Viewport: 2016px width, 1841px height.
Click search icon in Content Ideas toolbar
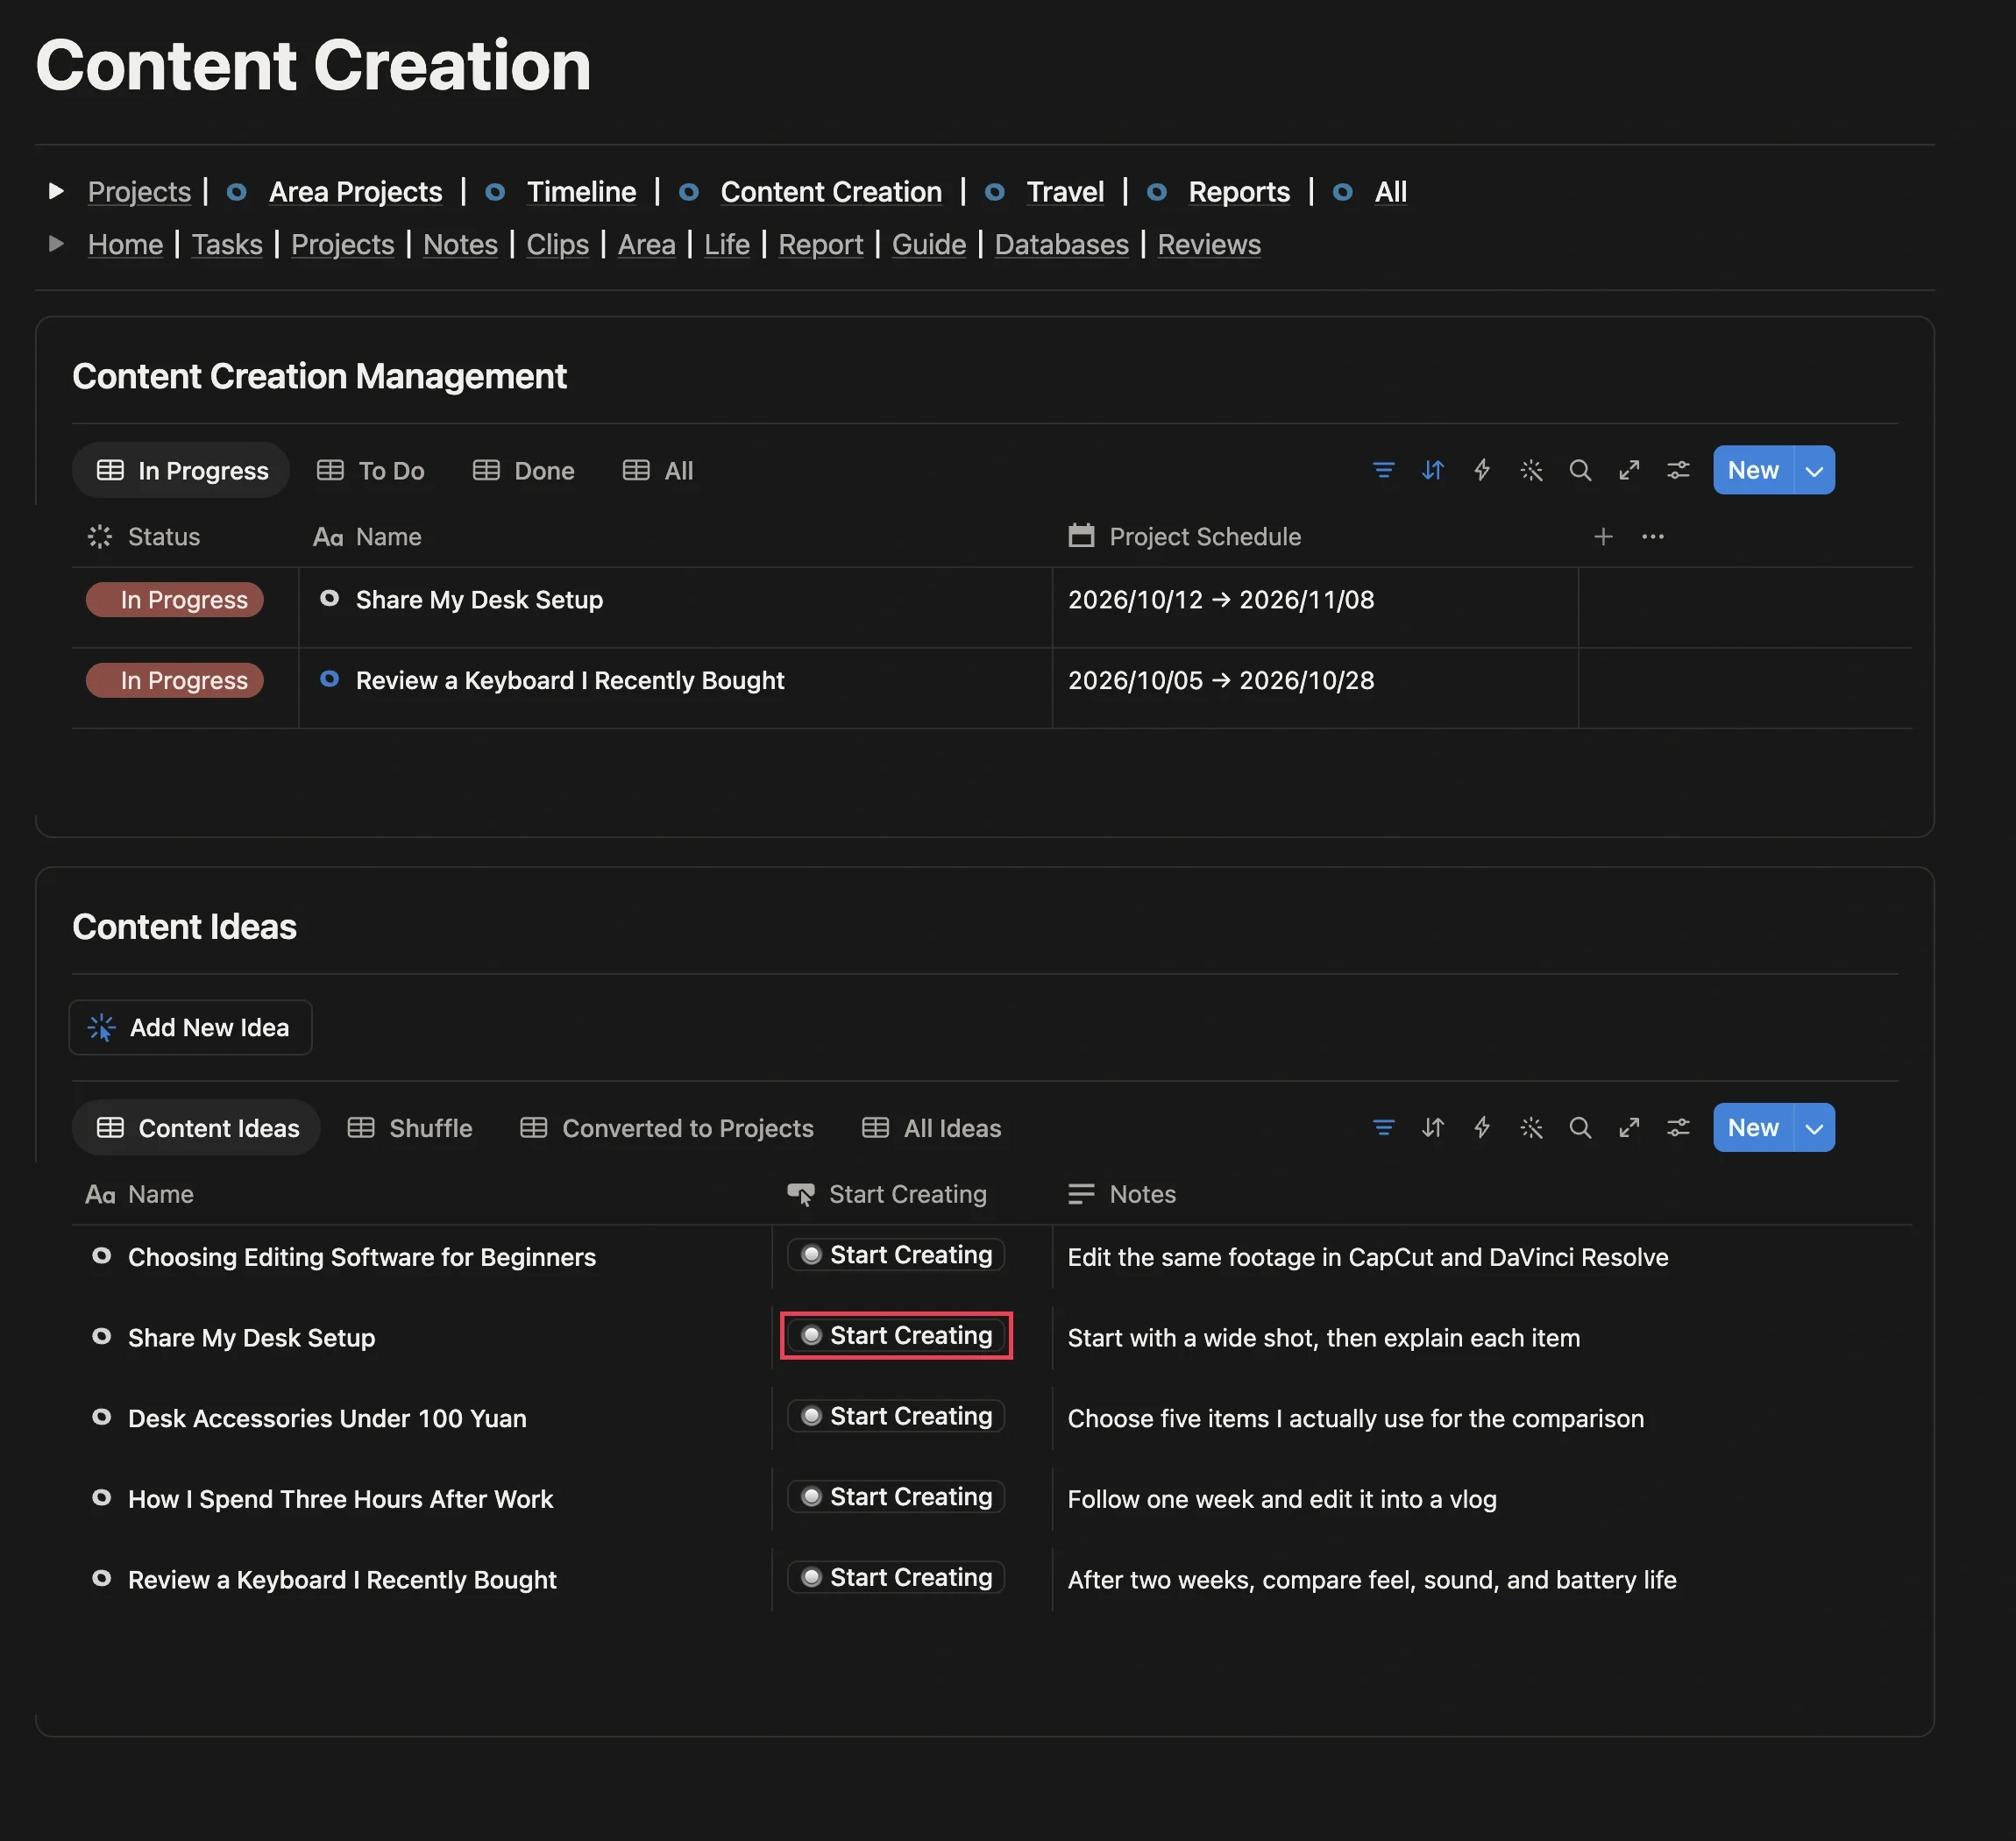pyautogui.click(x=1579, y=1127)
